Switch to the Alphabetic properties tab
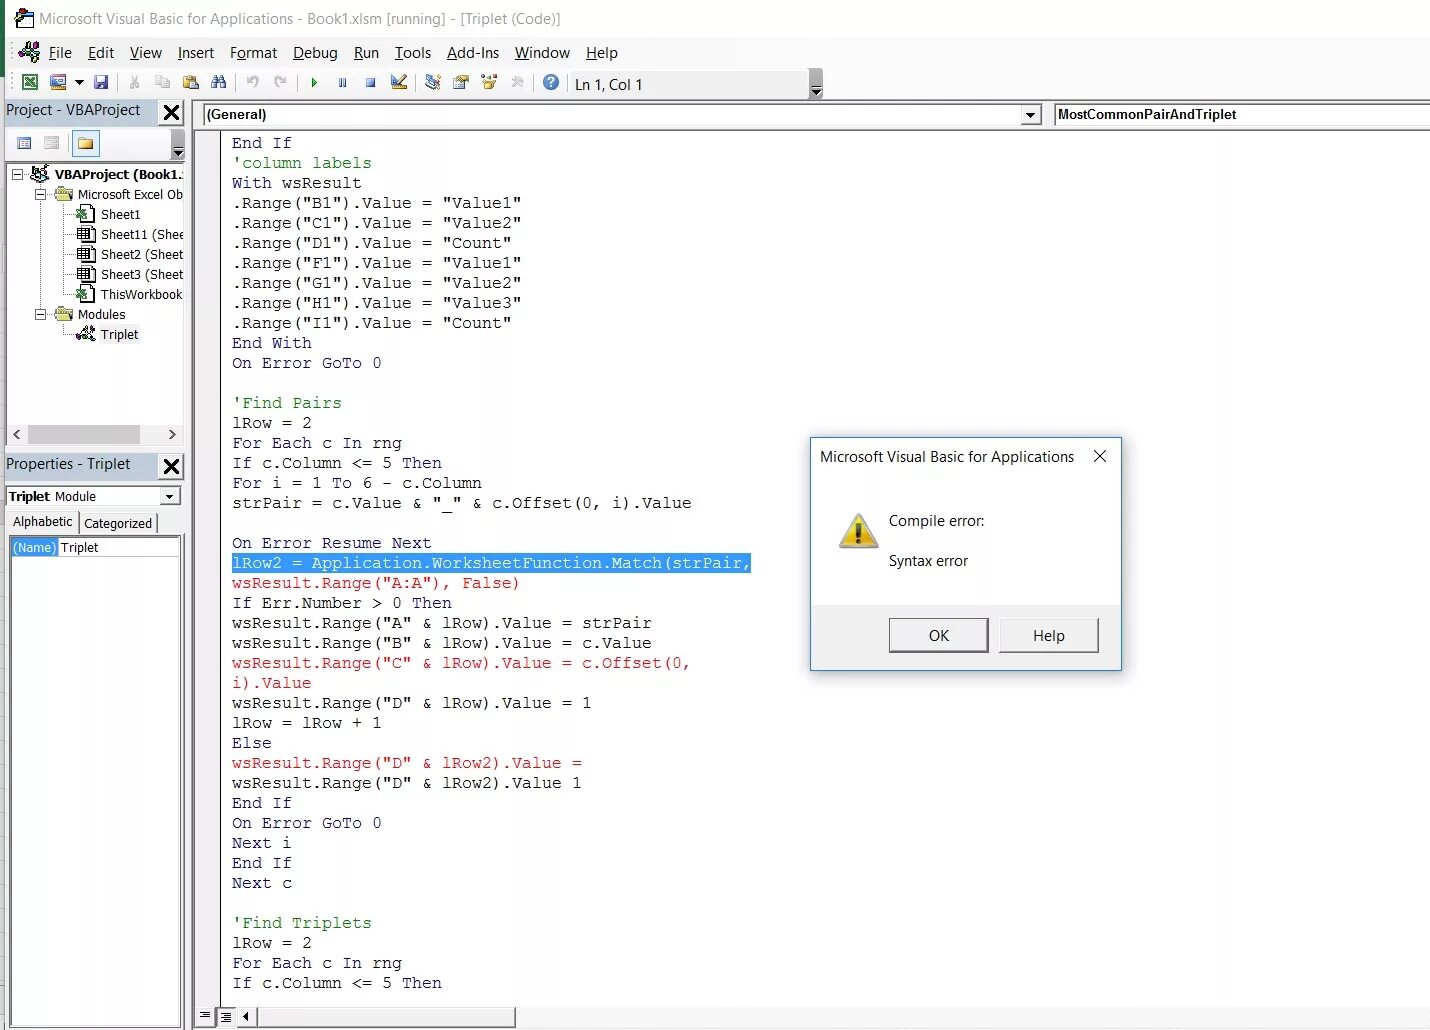This screenshot has height=1030, width=1430. click(x=42, y=521)
